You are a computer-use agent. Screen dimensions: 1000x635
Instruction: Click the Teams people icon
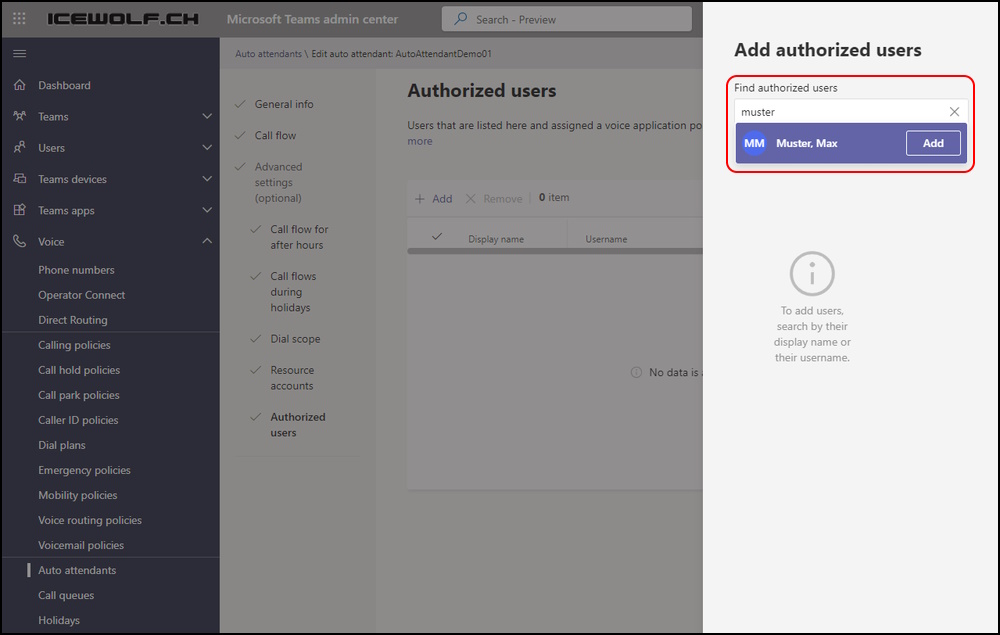20,116
